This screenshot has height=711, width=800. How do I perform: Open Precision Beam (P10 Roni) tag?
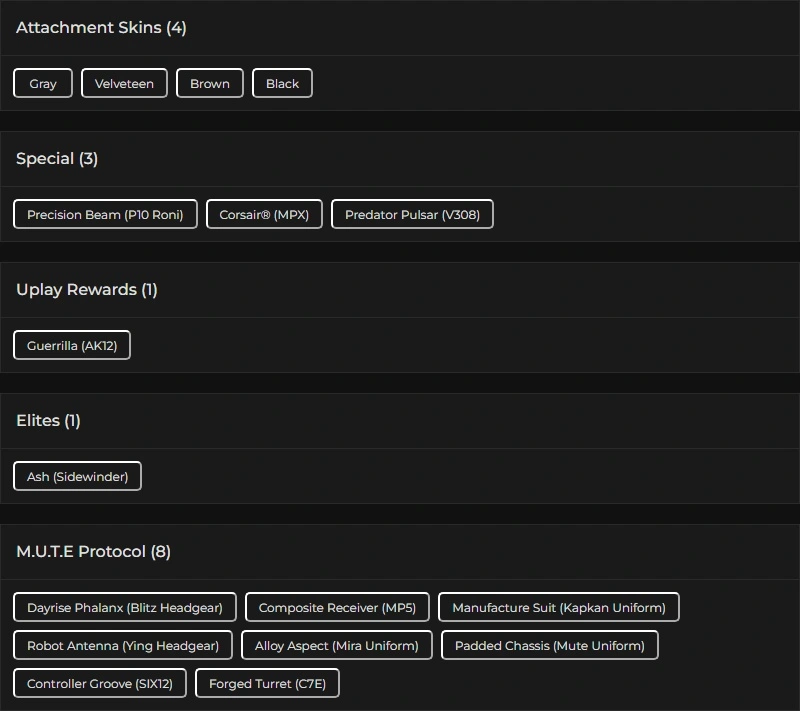click(x=105, y=214)
